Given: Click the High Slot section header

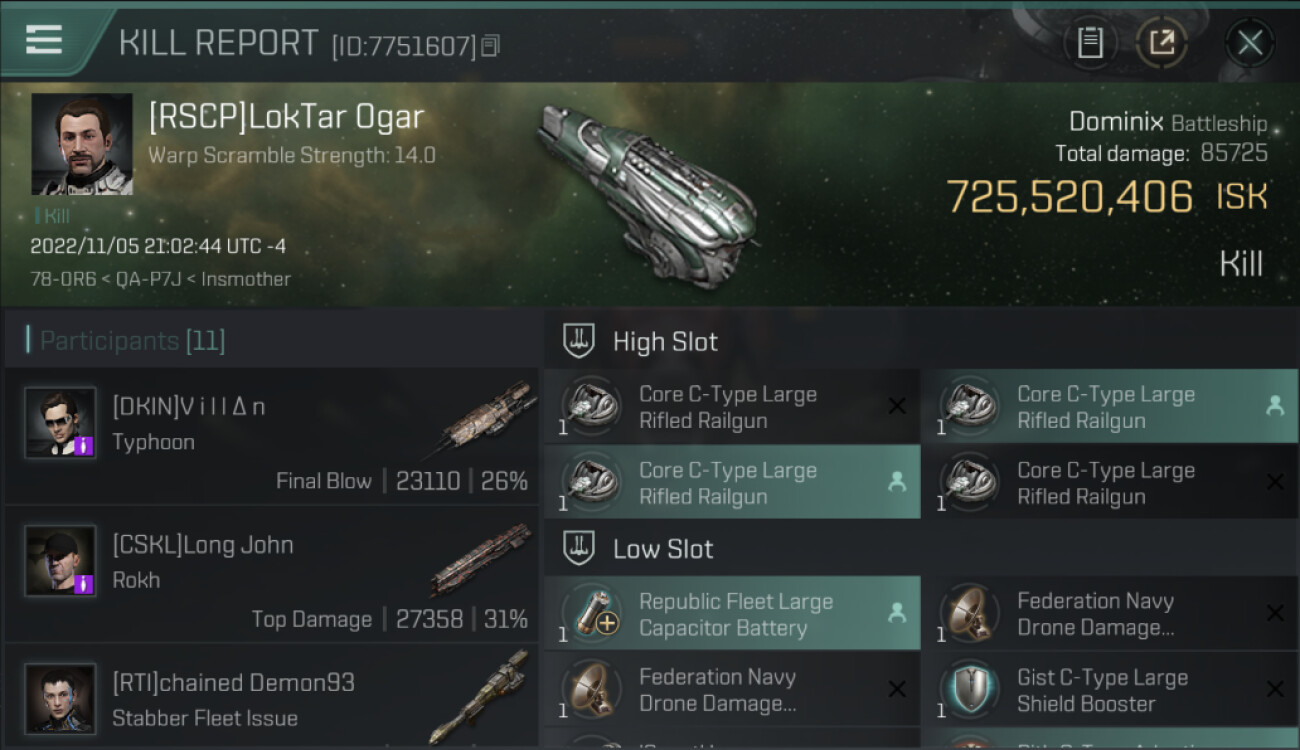Looking at the screenshot, I should pyautogui.click(x=665, y=342).
